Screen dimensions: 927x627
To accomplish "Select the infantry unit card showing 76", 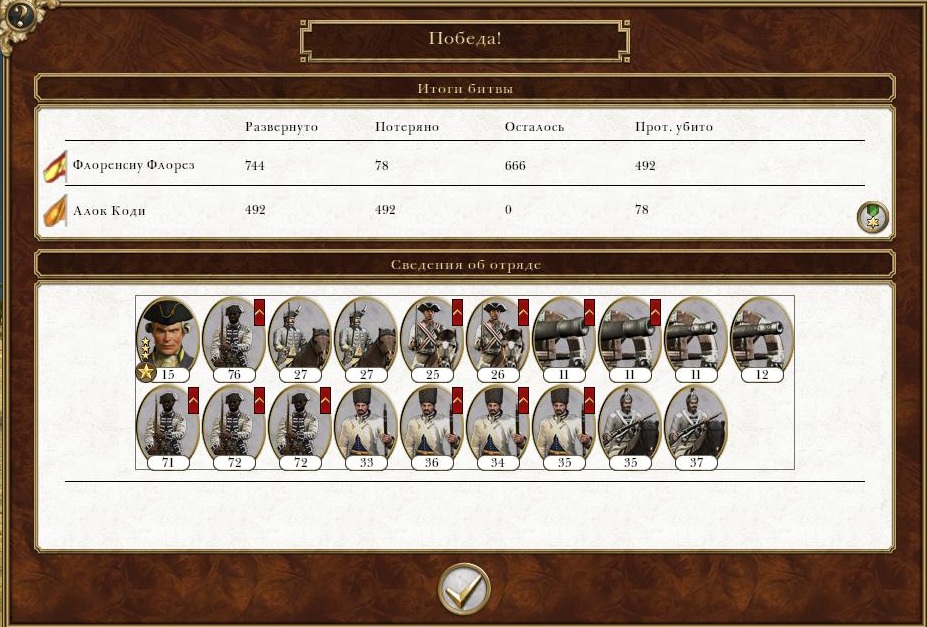I will click(234, 339).
